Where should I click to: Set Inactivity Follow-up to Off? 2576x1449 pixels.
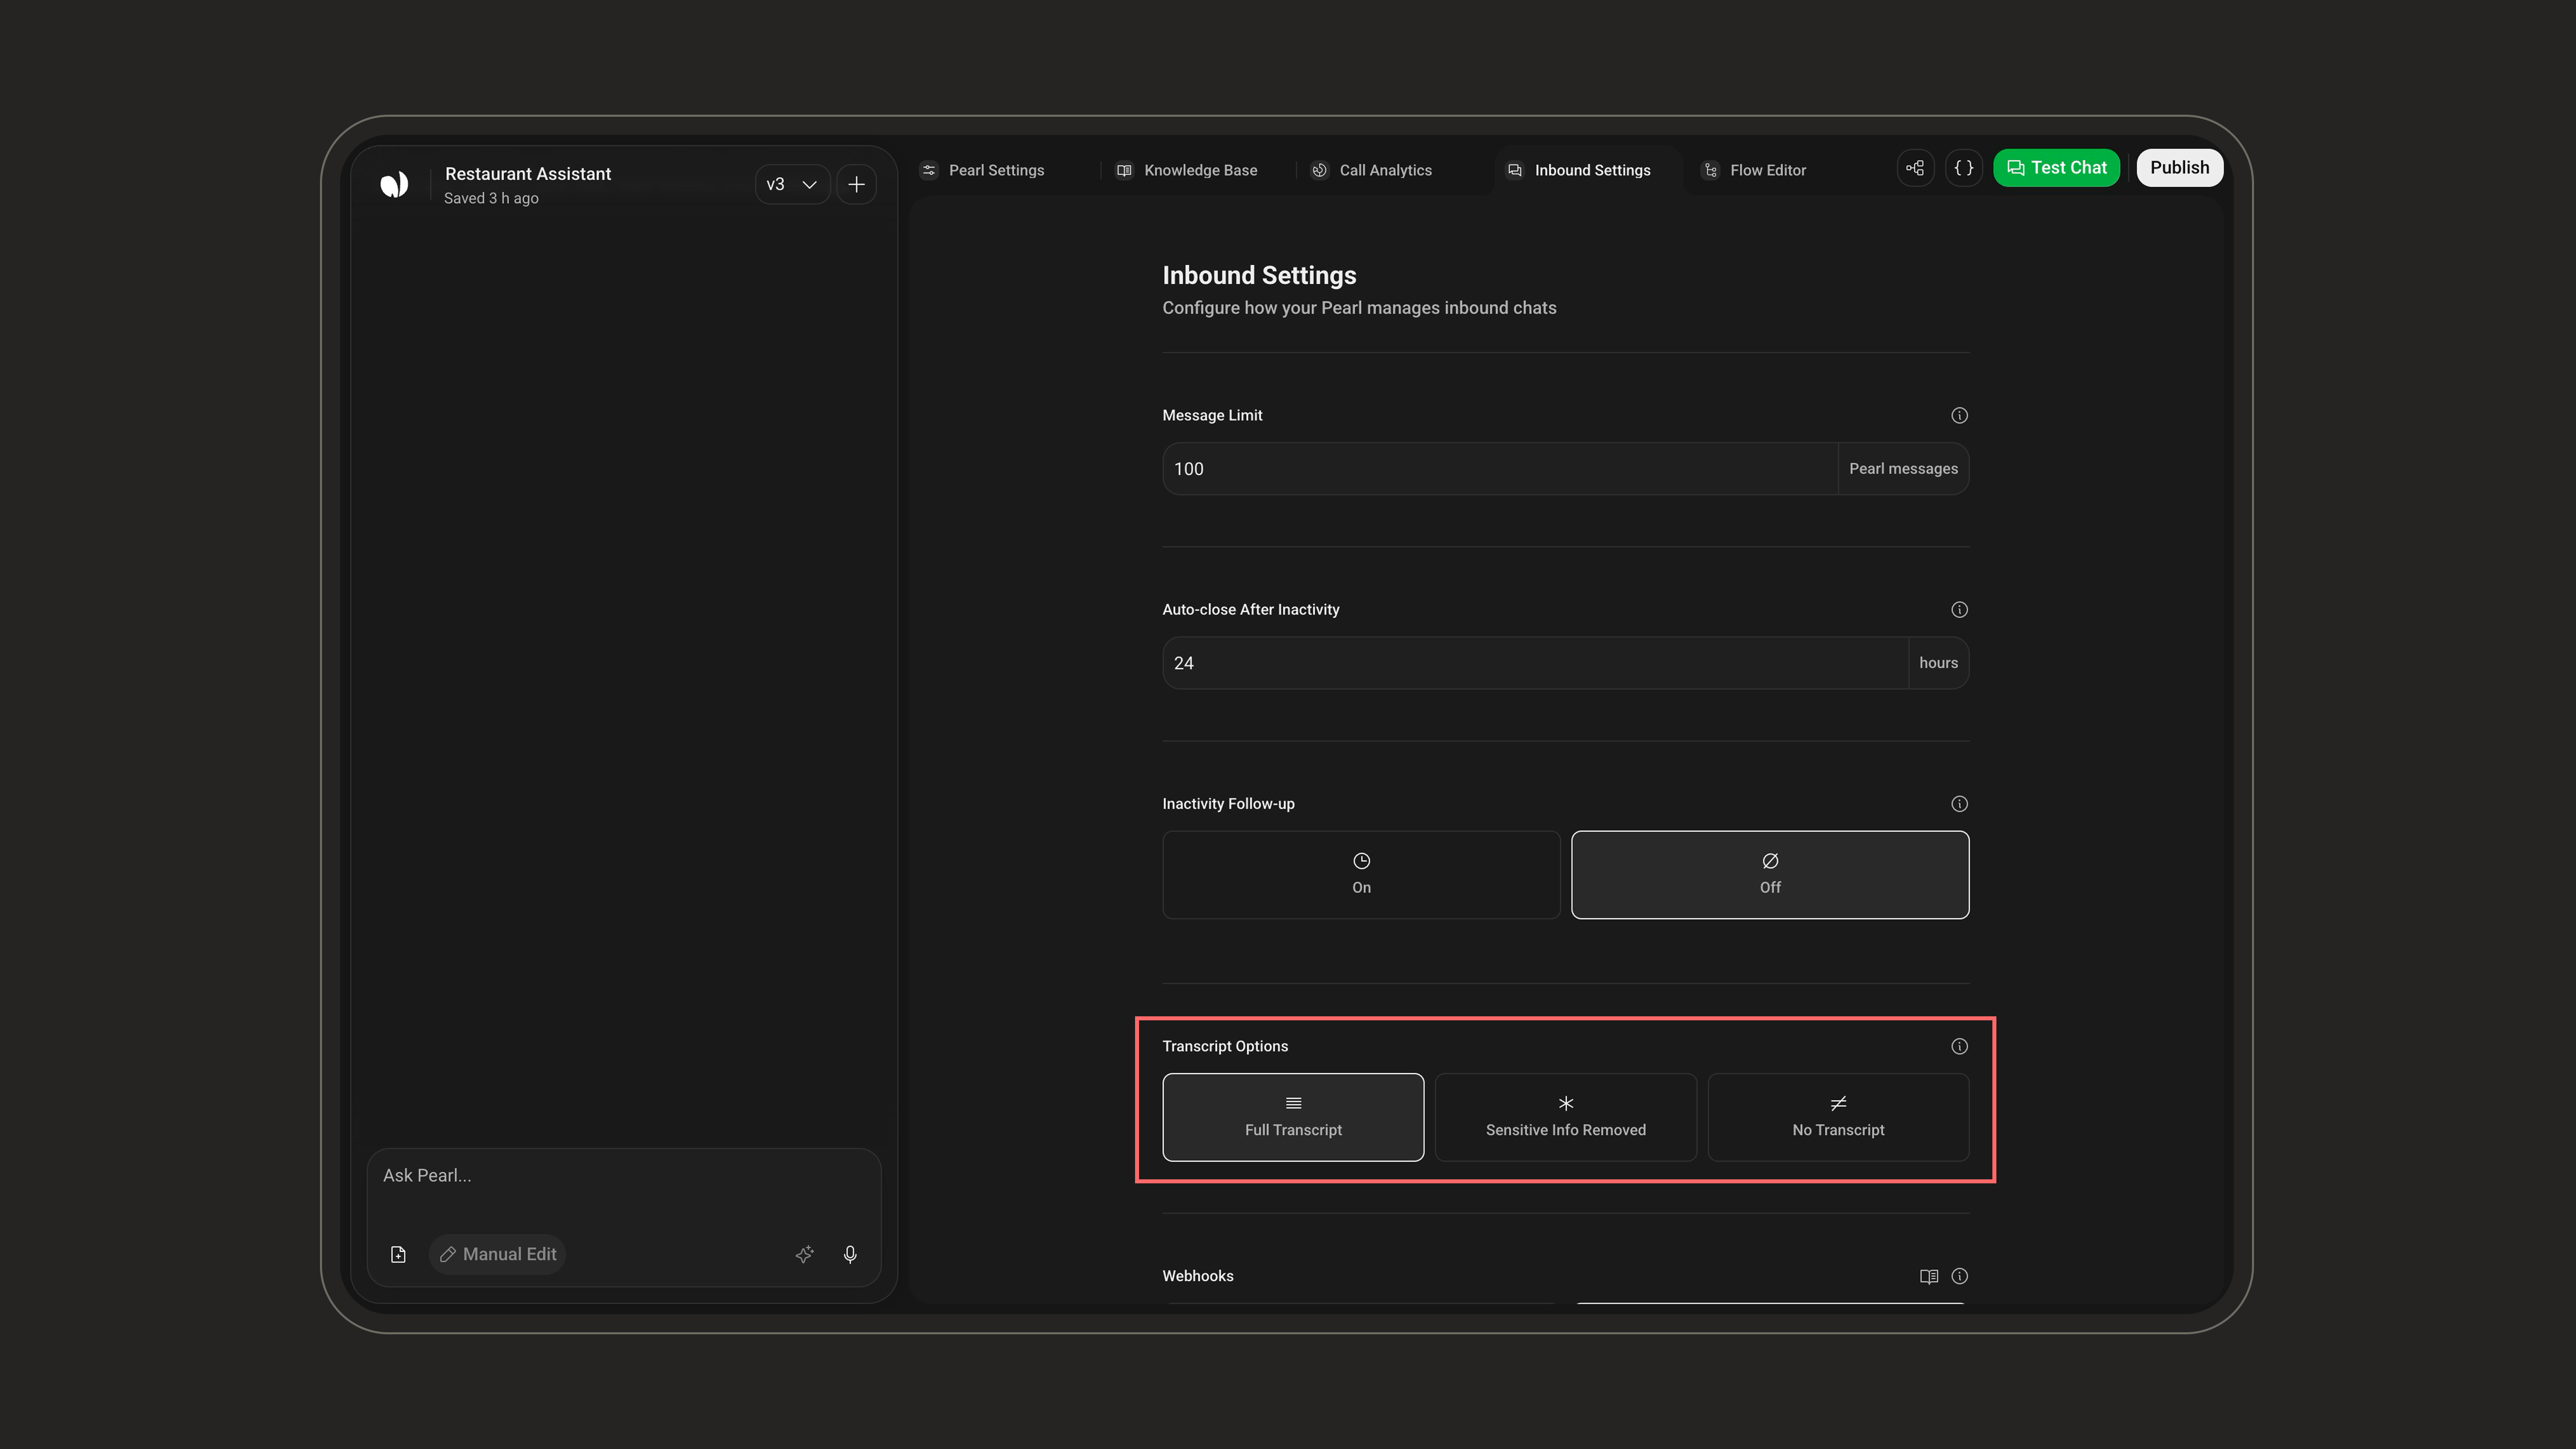(x=1770, y=875)
